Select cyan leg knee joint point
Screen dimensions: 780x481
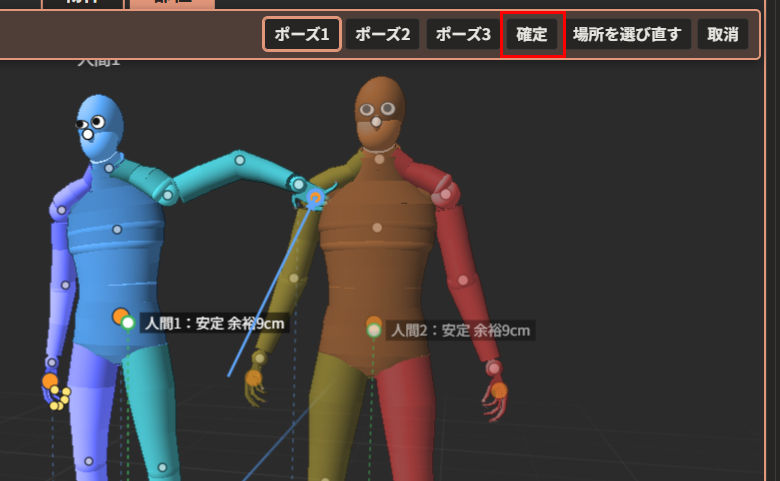162,467
